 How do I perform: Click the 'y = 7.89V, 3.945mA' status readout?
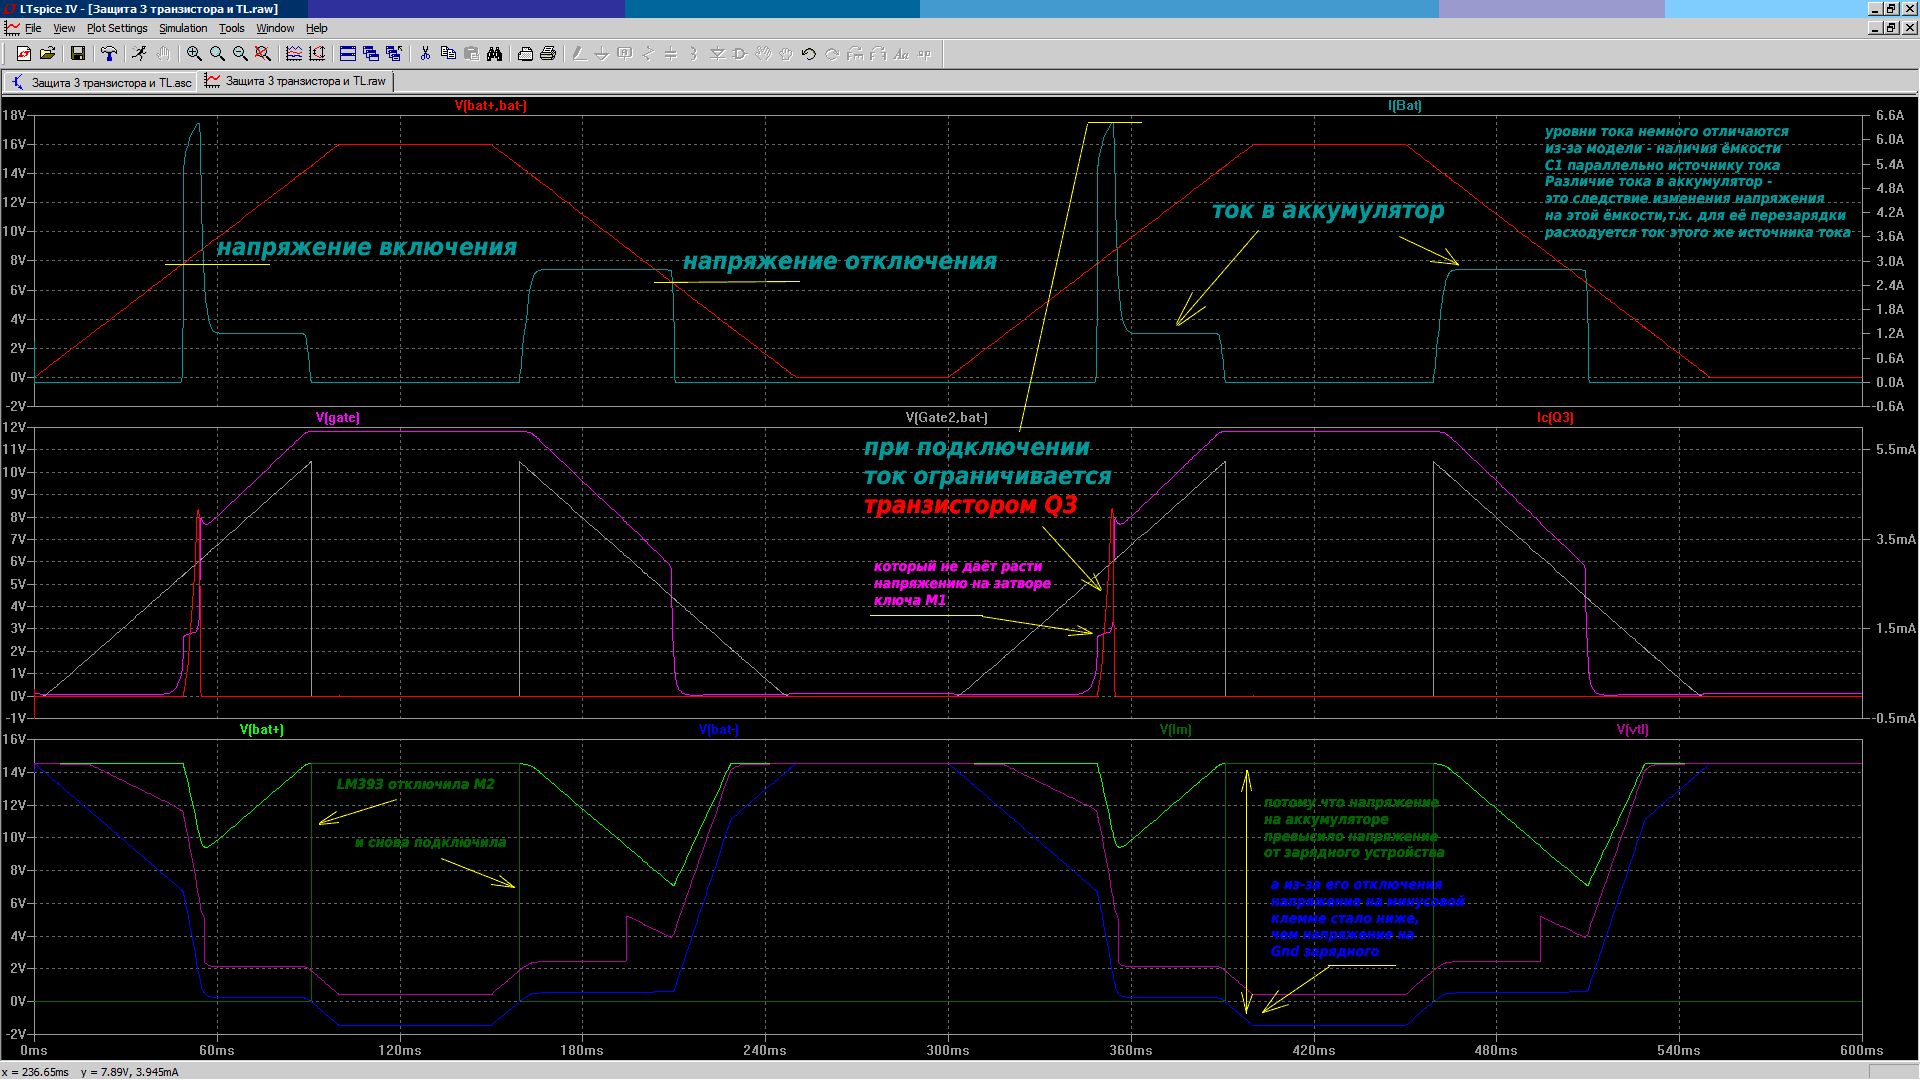pyautogui.click(x=130, y=1072)
